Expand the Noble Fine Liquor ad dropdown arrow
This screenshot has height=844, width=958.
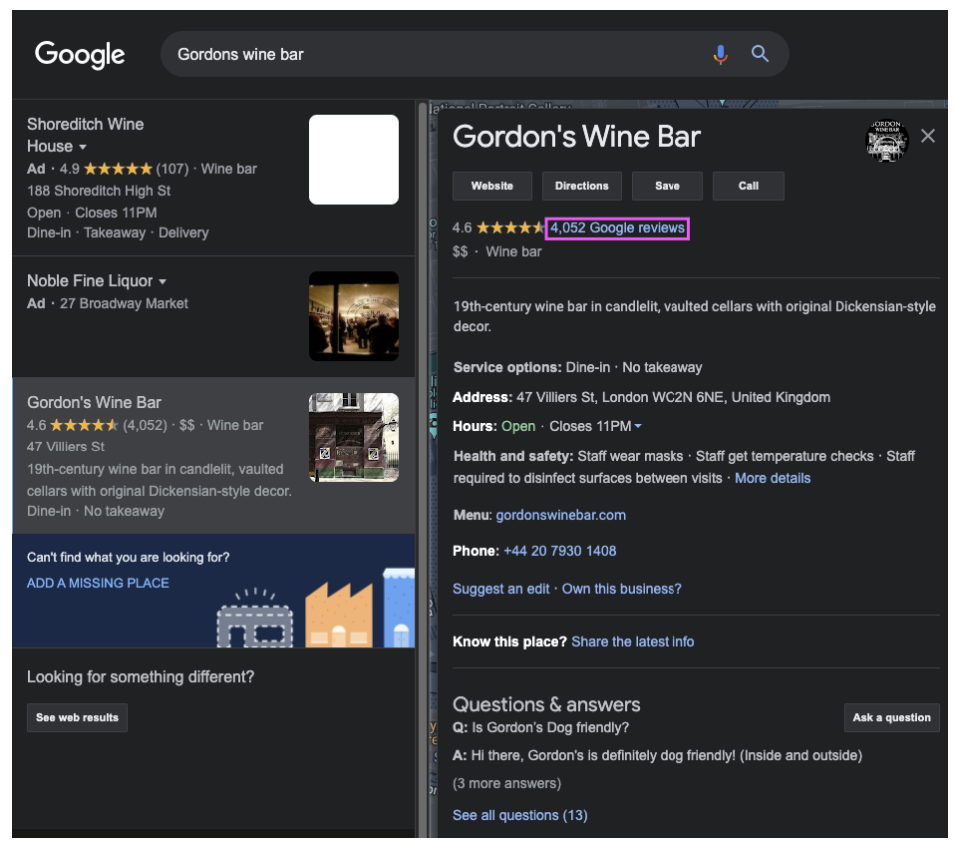click(163, 282)
